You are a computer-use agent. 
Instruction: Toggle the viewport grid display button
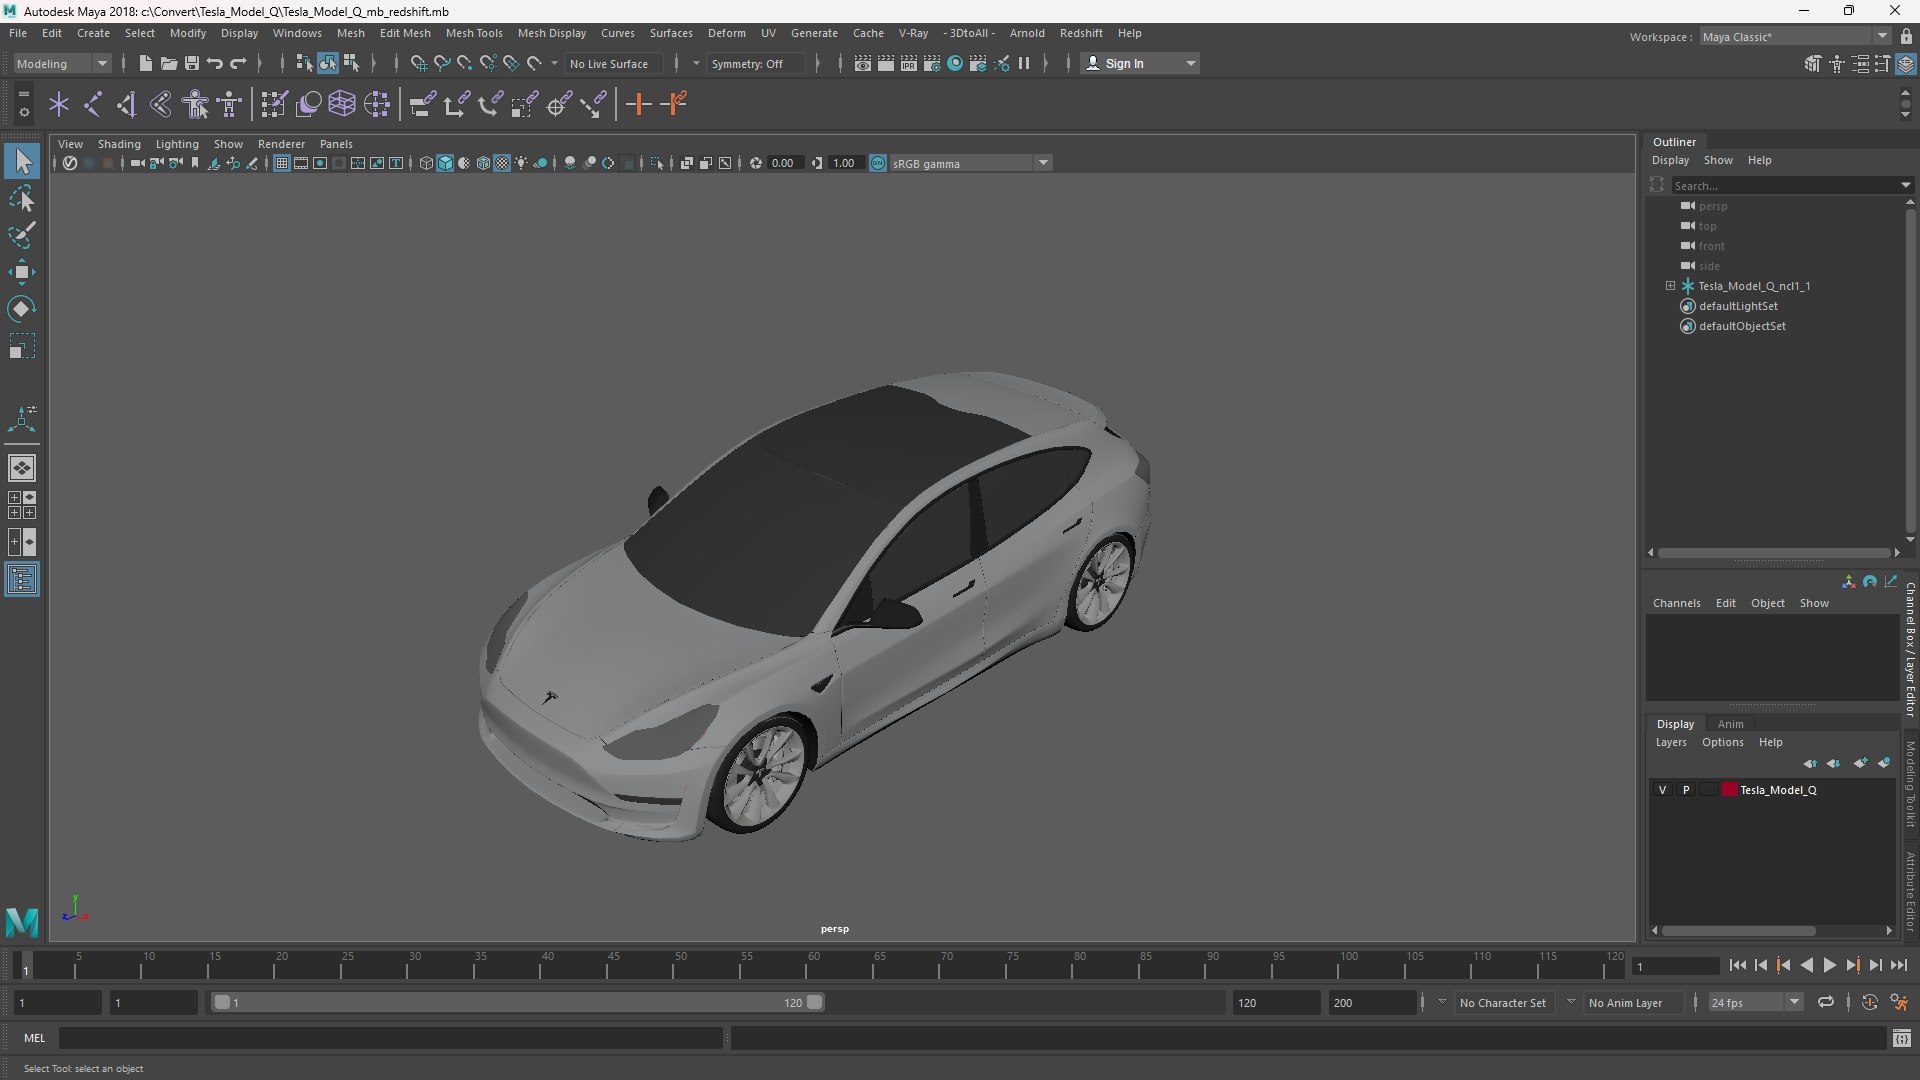[x=282, y=163]
